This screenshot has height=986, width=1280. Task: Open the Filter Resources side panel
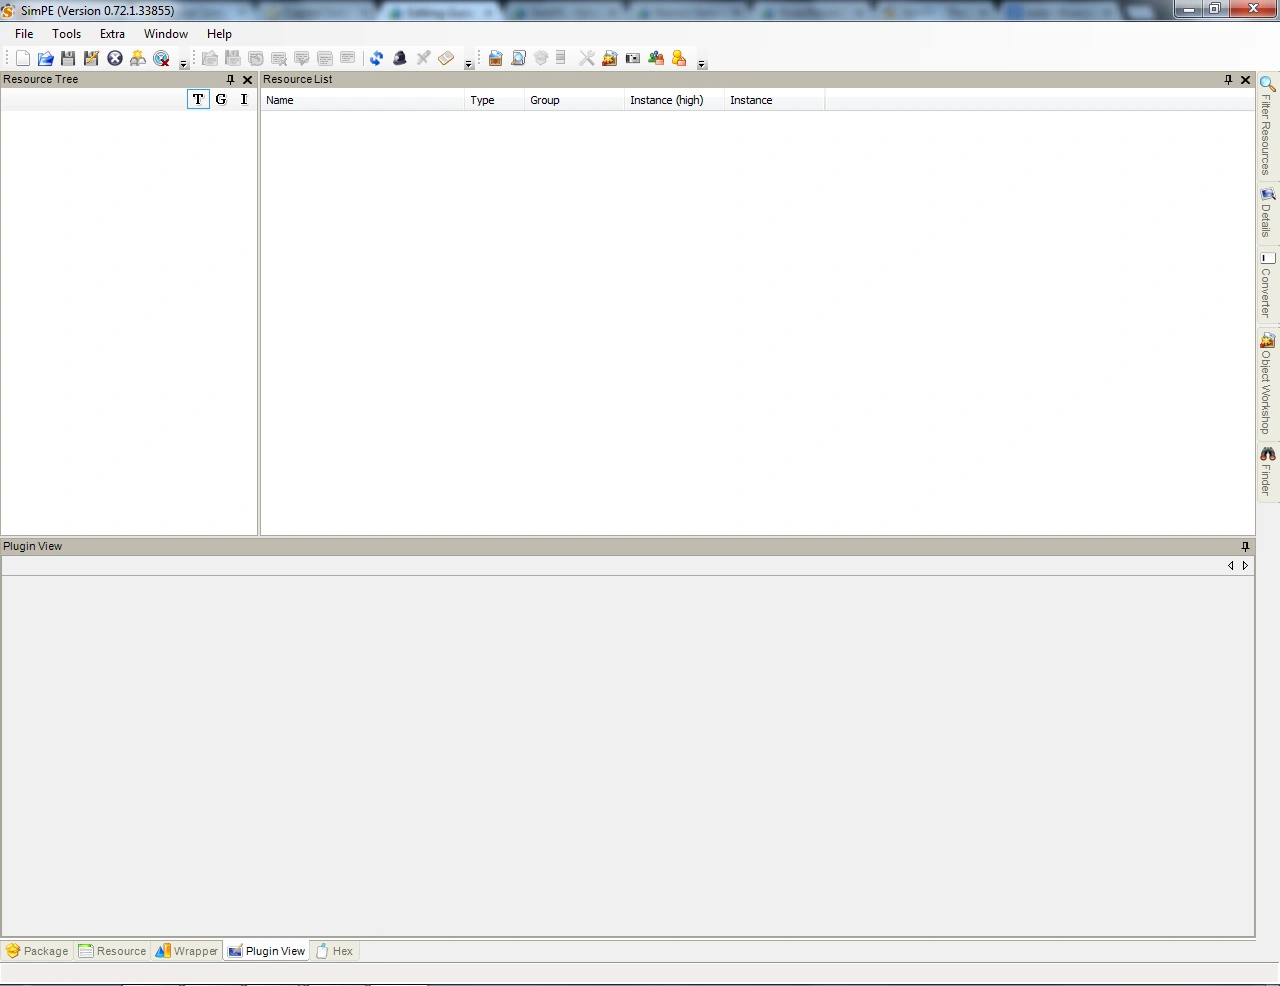[x=1267, y=126]
